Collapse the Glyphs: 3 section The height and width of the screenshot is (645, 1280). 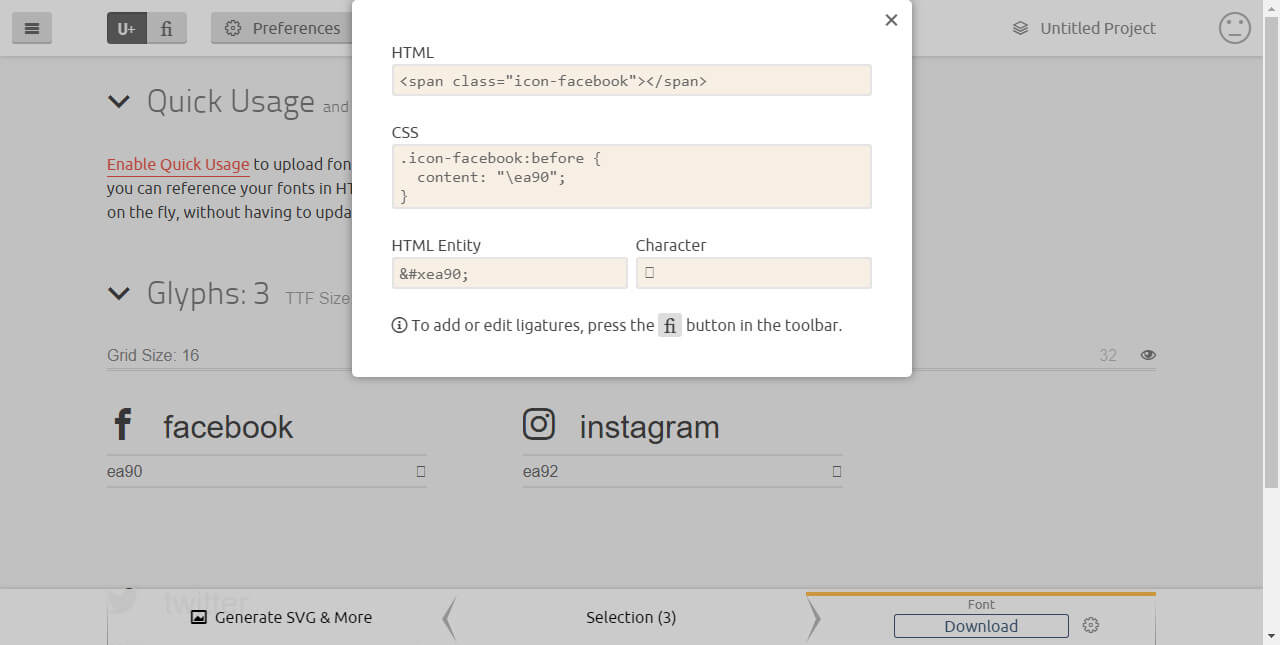tap(119, 293)
